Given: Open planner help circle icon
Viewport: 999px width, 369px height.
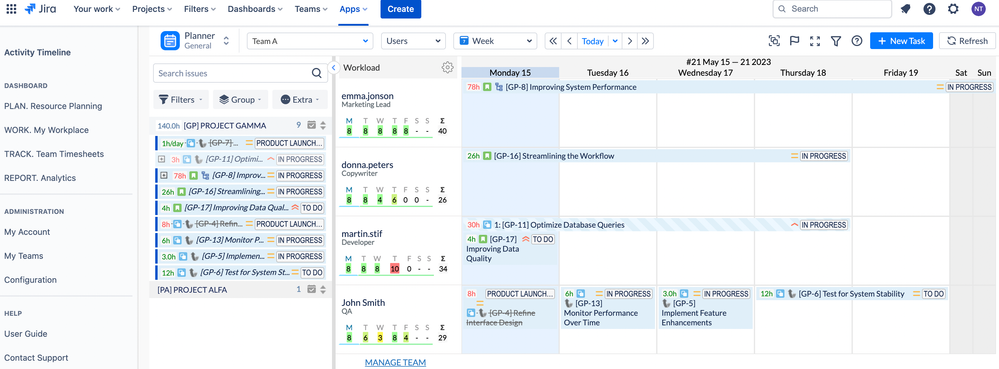Looking at the screenshot, I should point(857,41).
